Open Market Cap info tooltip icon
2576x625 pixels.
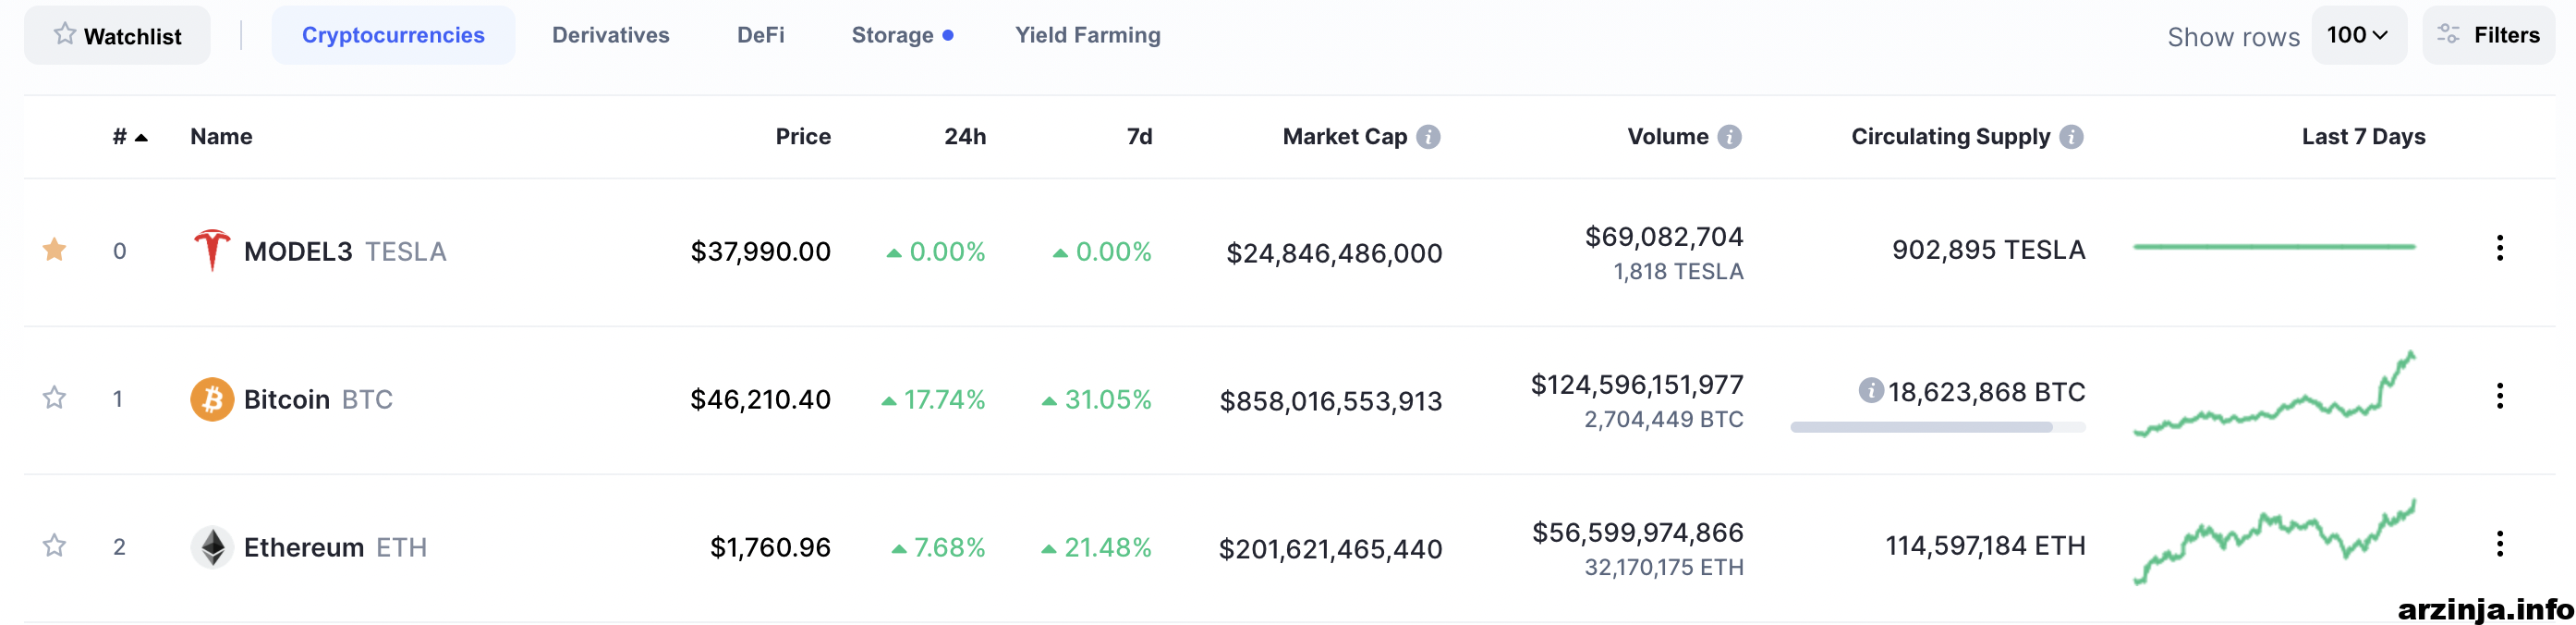point(1429,137)
